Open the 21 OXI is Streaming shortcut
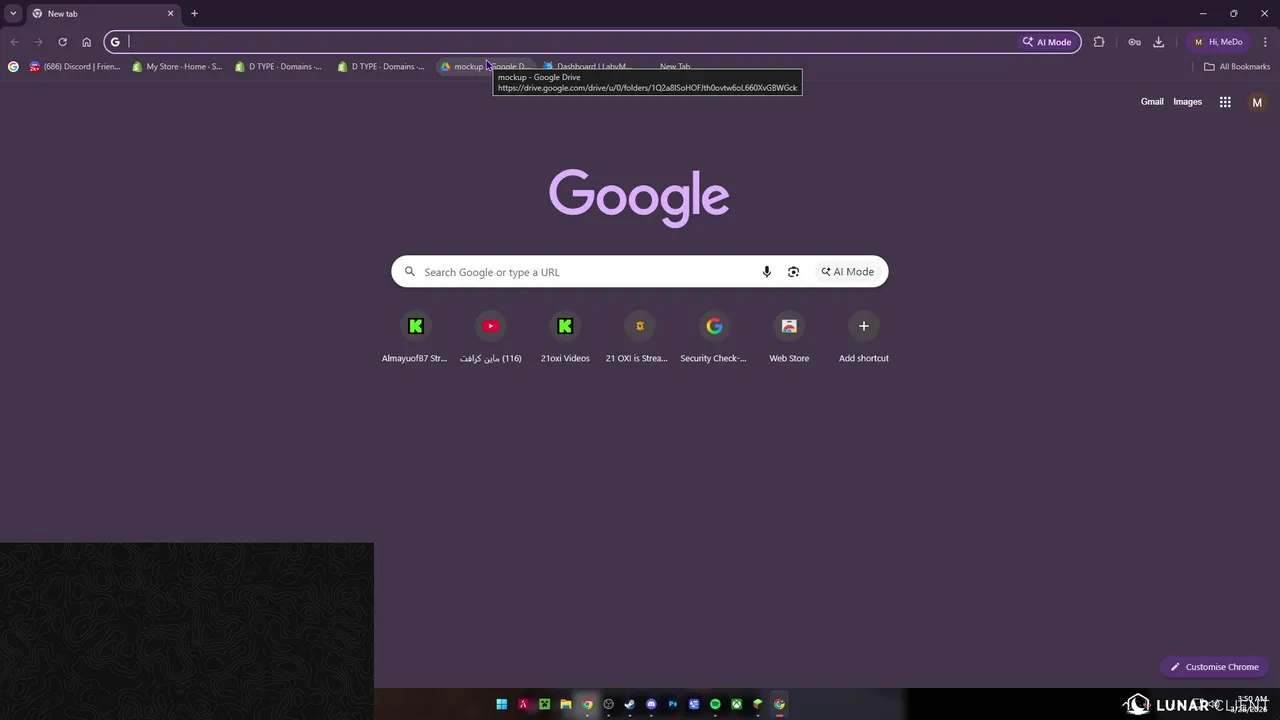This screenshot has width=1280, height=720. click(639, 338)
